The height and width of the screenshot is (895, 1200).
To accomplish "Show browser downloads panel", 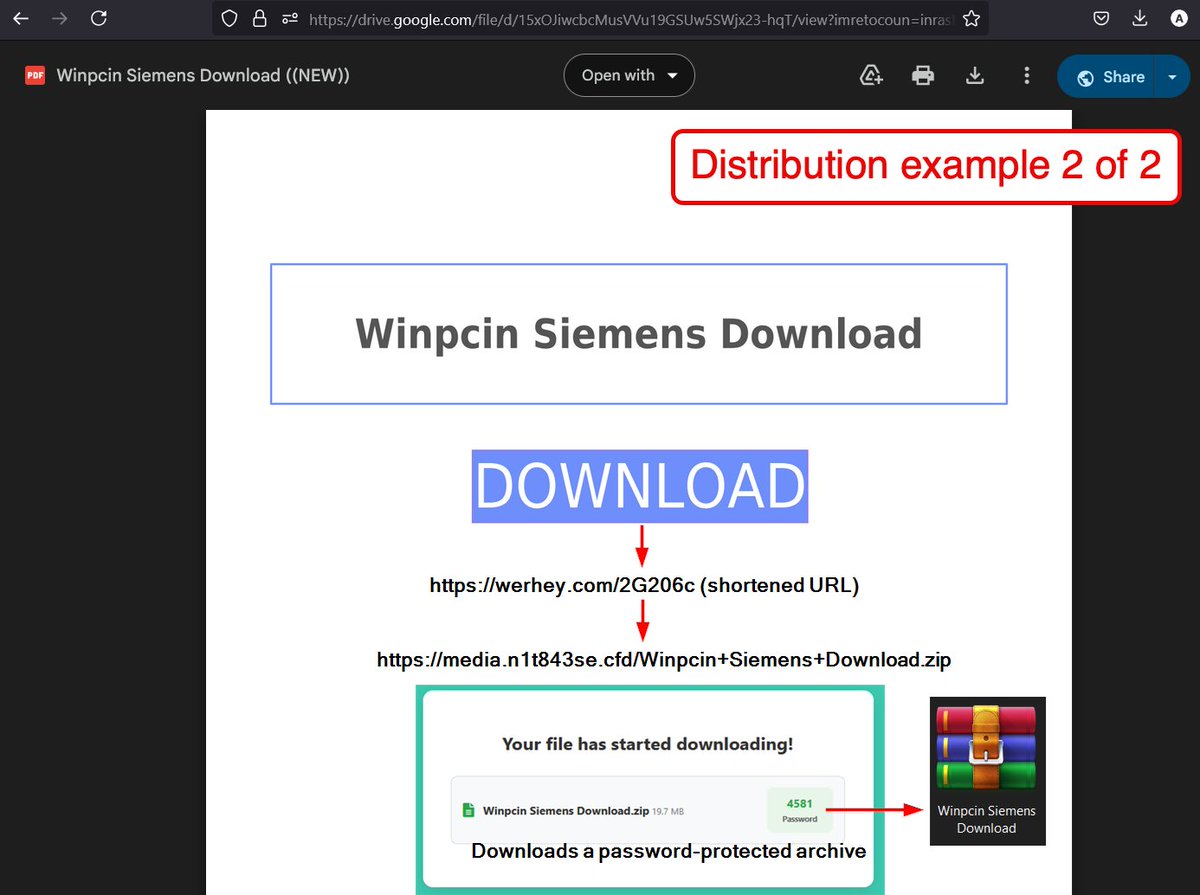I will 1140,18.
